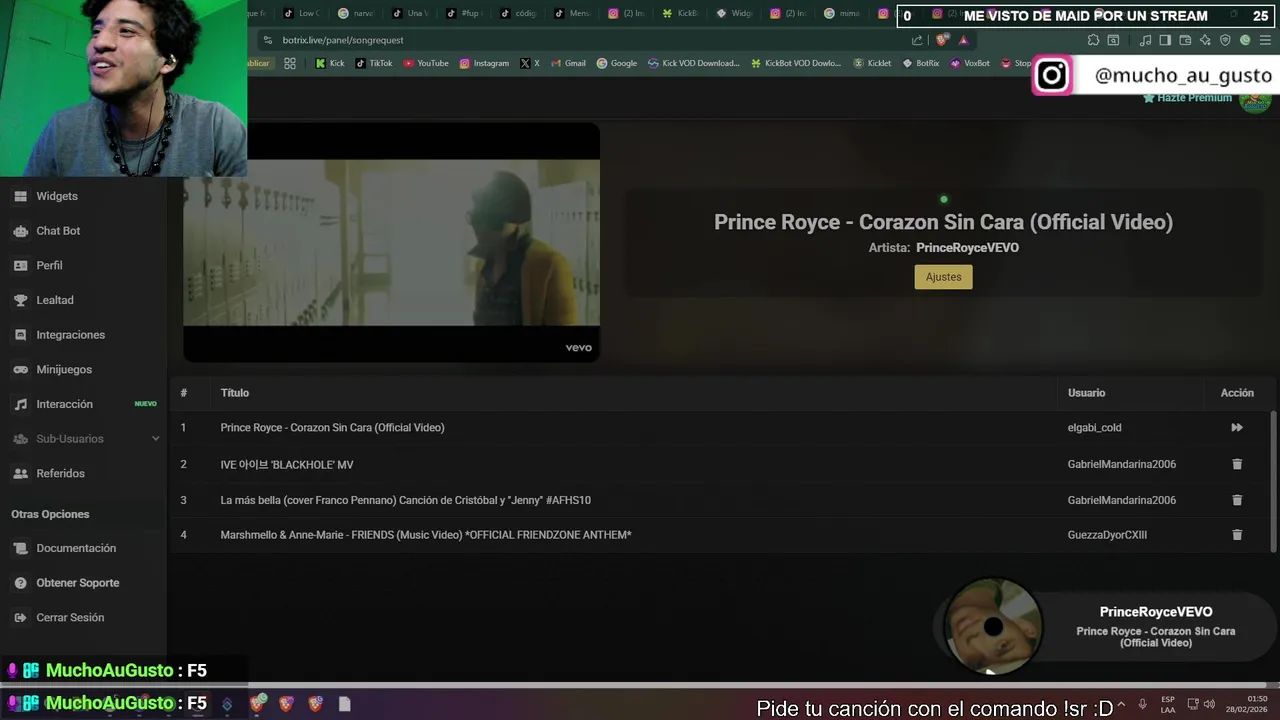Image resolution: width=1280 pixels, height=720 pixels.
Task: Open Brave Wallet toolbar icon
Action: tap(1185, 40)
